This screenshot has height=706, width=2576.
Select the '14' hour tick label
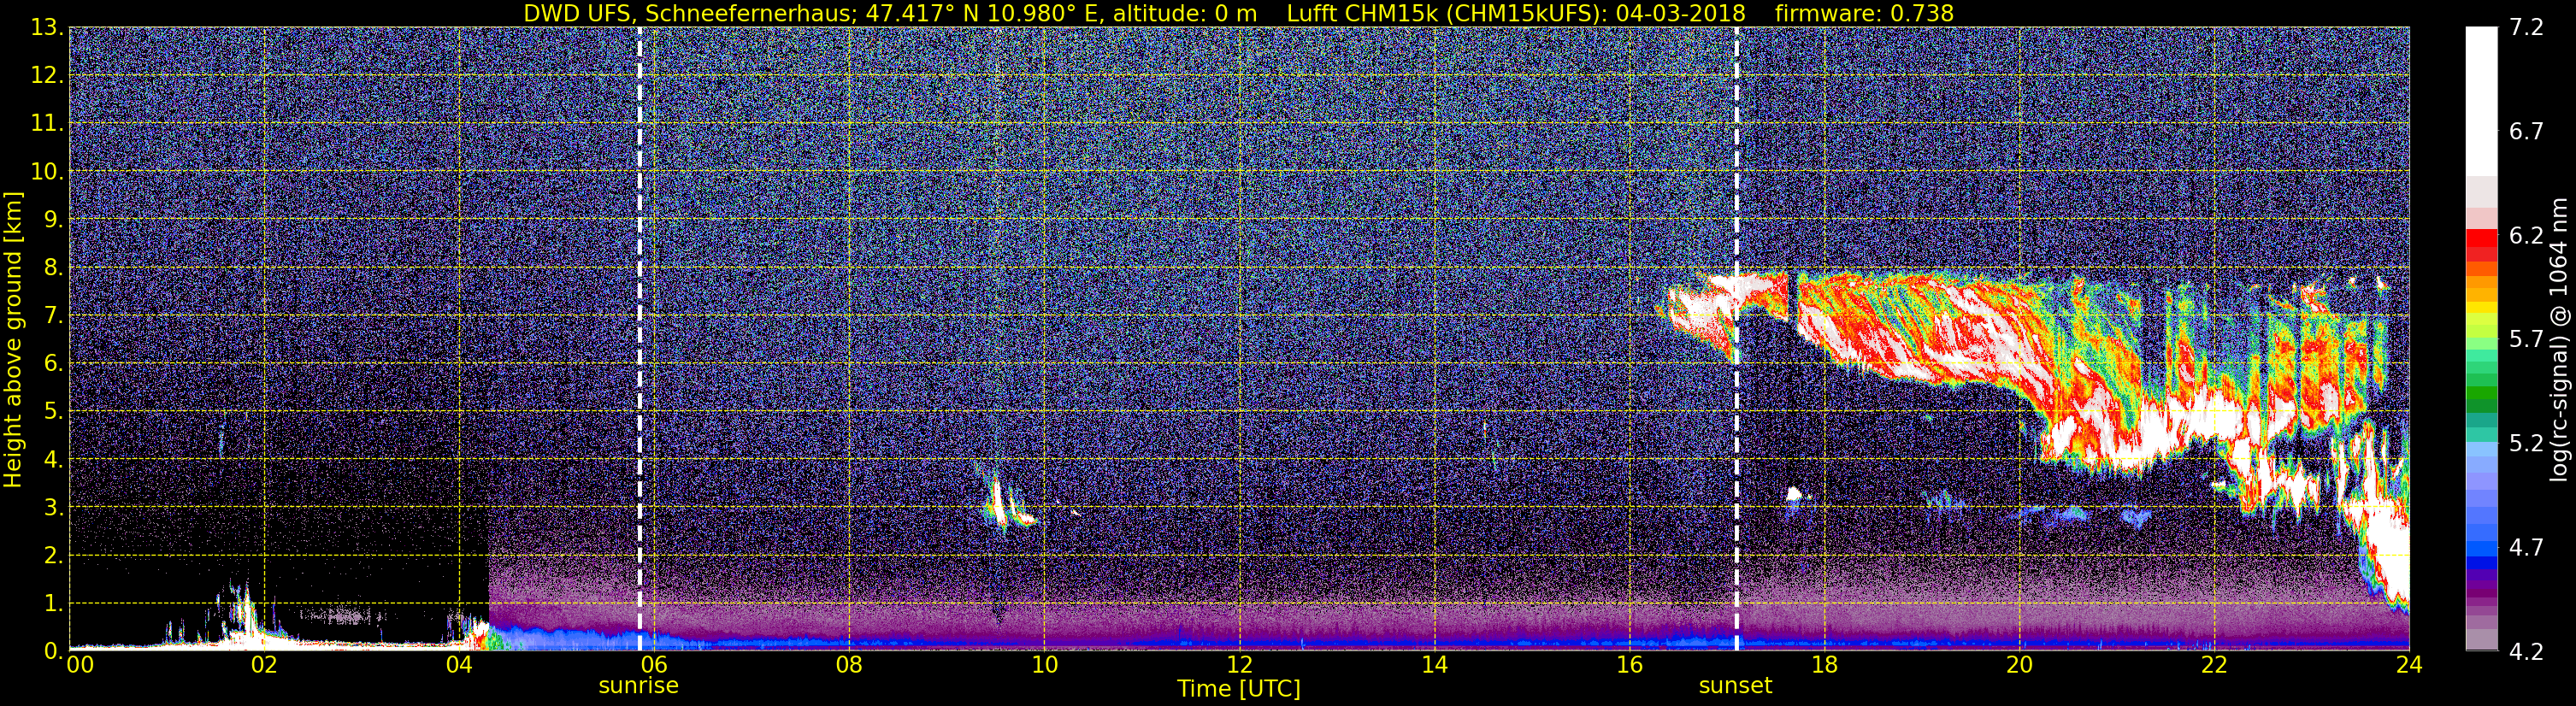click(1434, 665)
